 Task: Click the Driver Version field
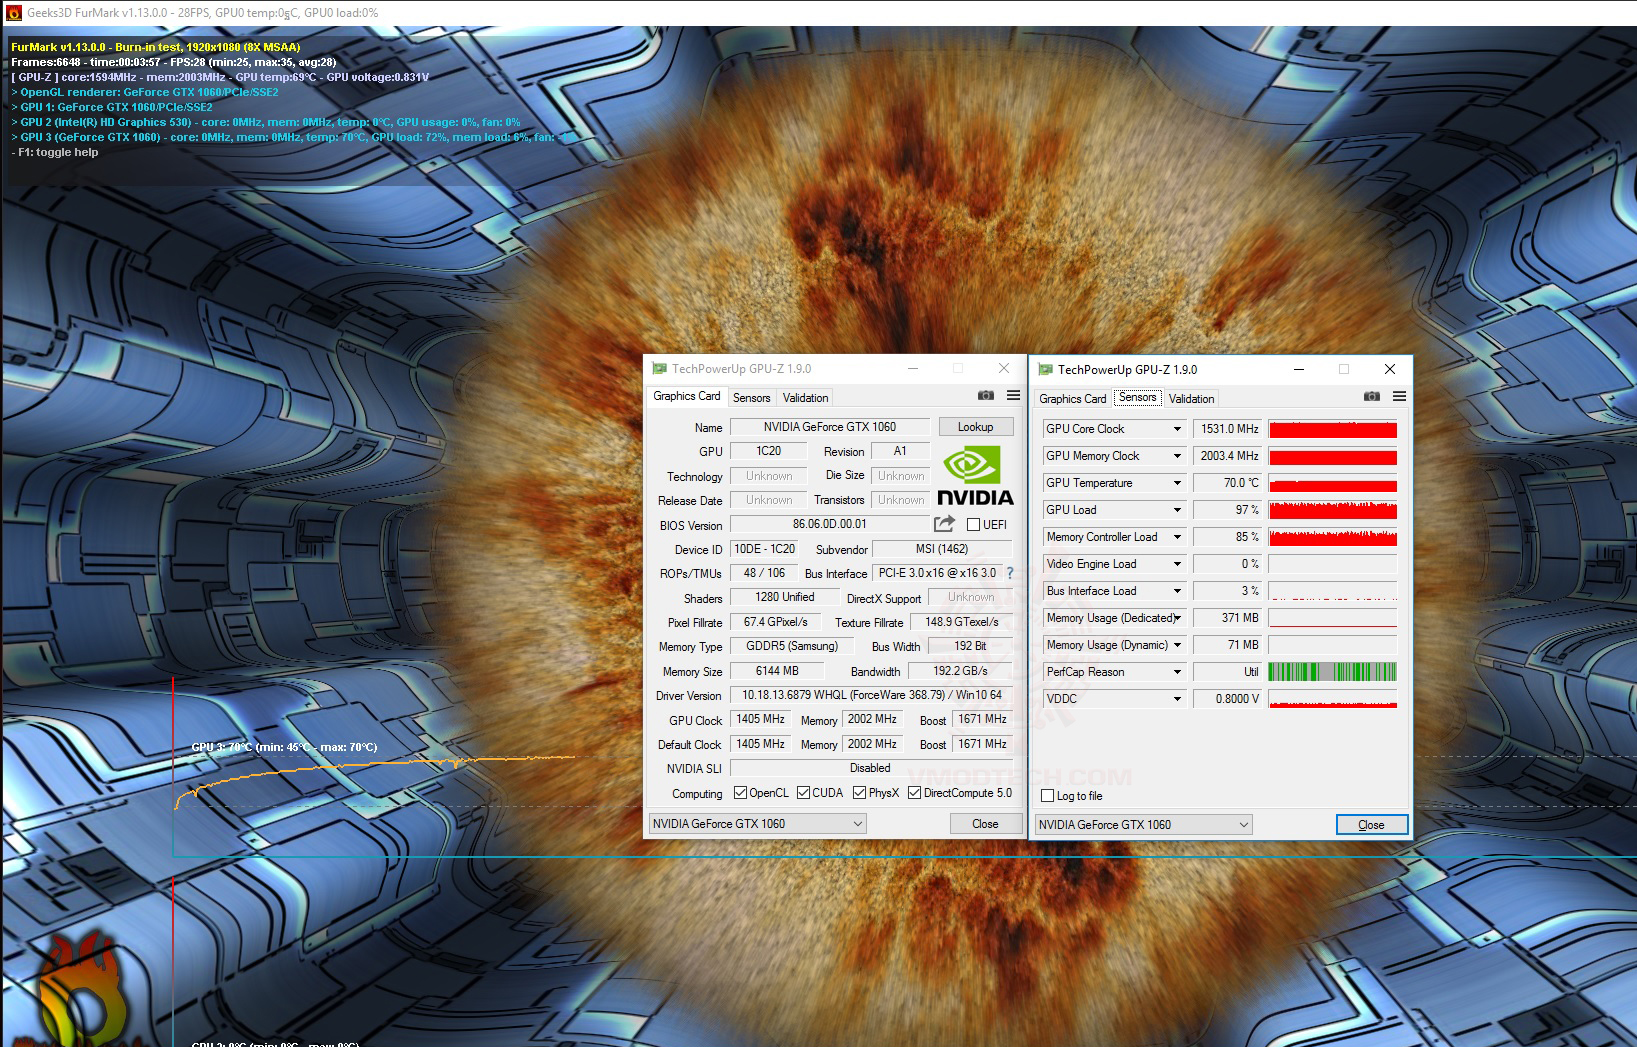click(871, 695)
